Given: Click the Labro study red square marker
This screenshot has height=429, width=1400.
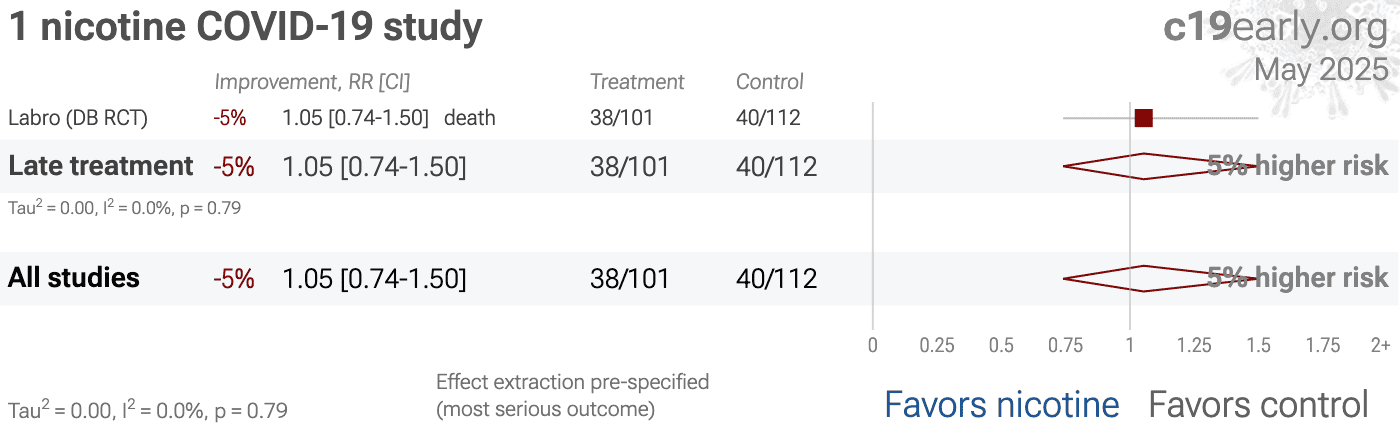Looking at the screenshot, I should click(x=1144, y=118).
